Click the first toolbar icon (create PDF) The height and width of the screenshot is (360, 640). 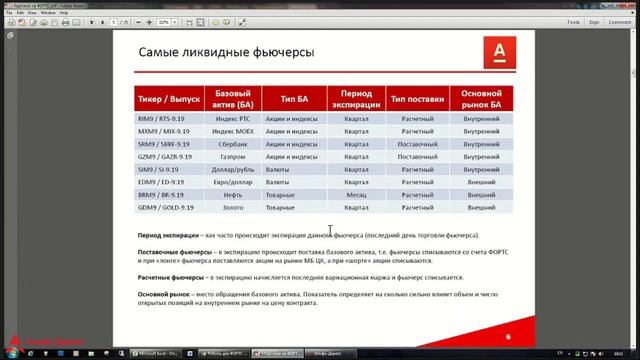(11, 22)
